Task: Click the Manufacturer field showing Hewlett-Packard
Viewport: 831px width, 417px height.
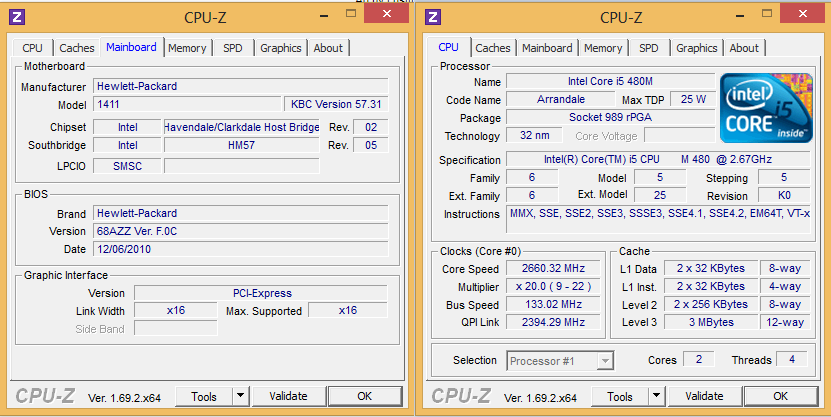Action: click(x=241, y=86)
